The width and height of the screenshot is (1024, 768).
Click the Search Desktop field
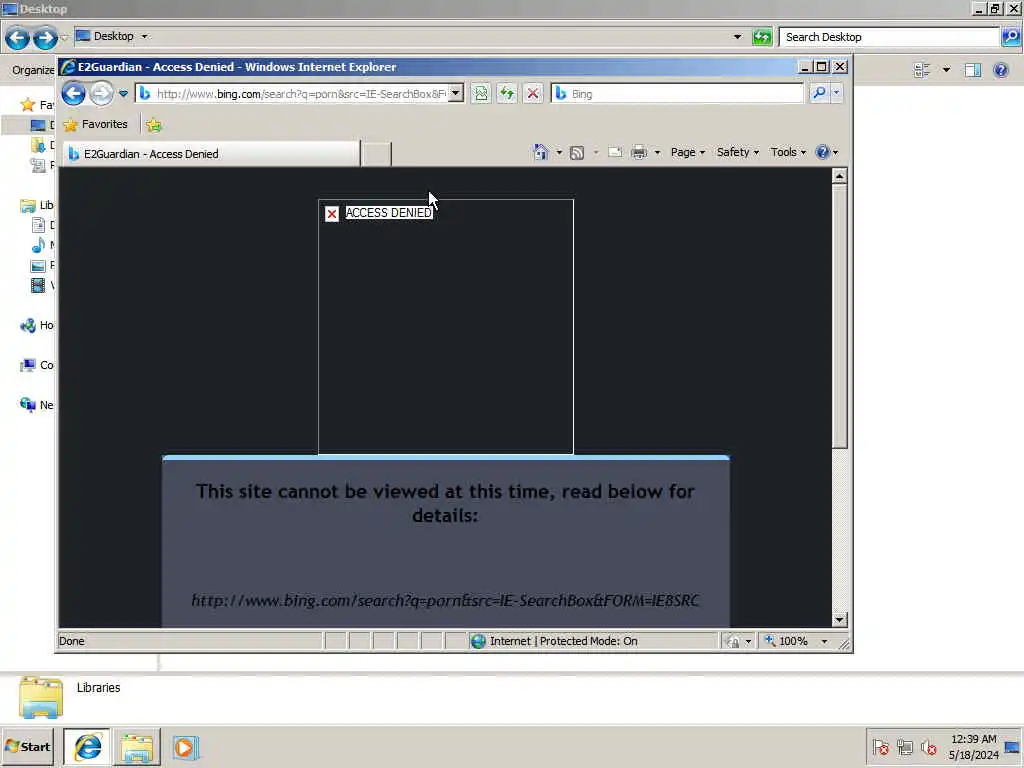(x=888, y=37)
